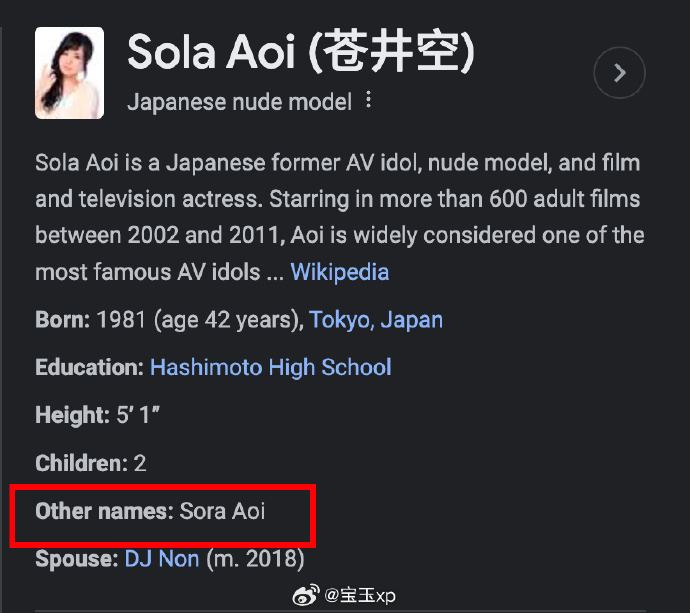Viewport: 690px width, 613px height.
Task: Click the circular right-chevron button
Action: coord(619,73)
